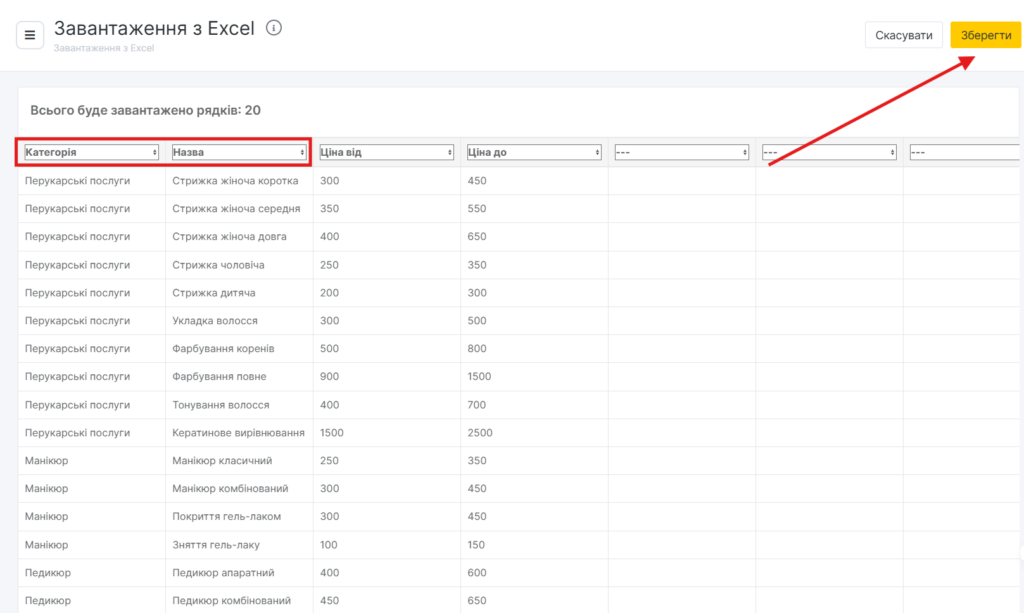Viewport: 1024px width, 613px height.
Task: Open the hamburger menu icon
Action: coord(29,35)
